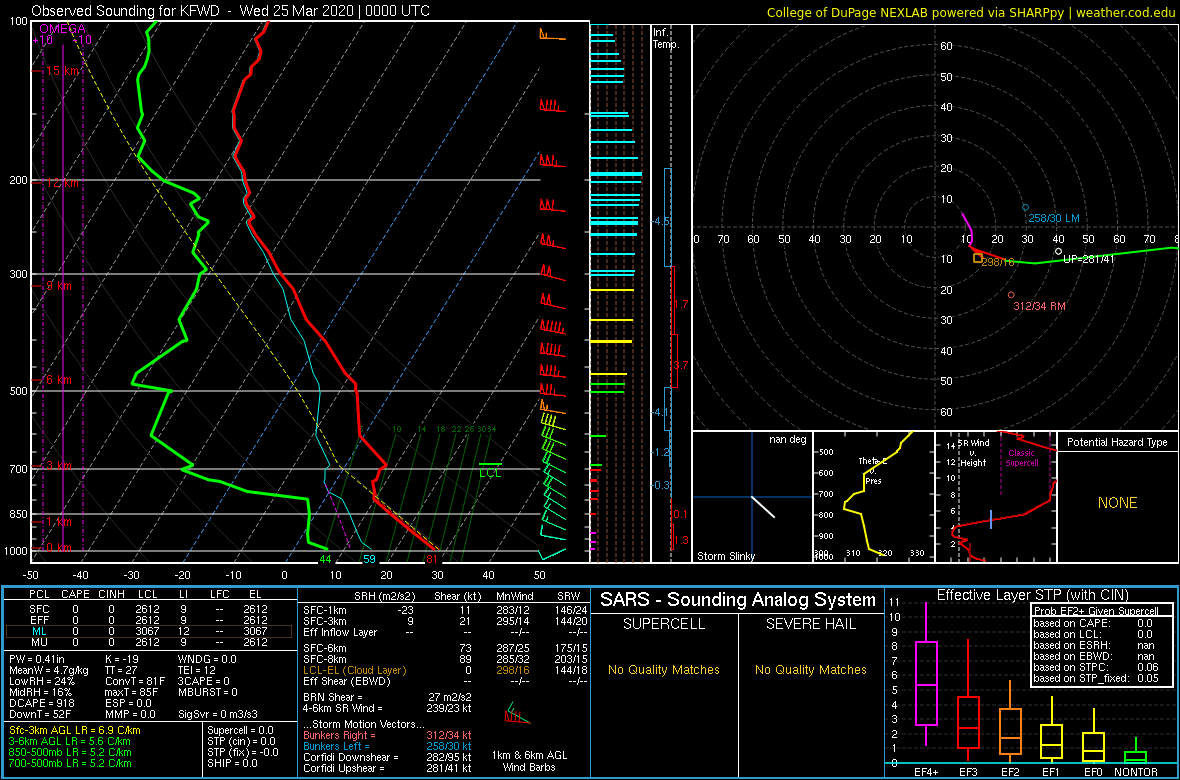Click the Bunkers left-mover circle on the hodograph
Screen dimensions: 1180x780
1025,207
